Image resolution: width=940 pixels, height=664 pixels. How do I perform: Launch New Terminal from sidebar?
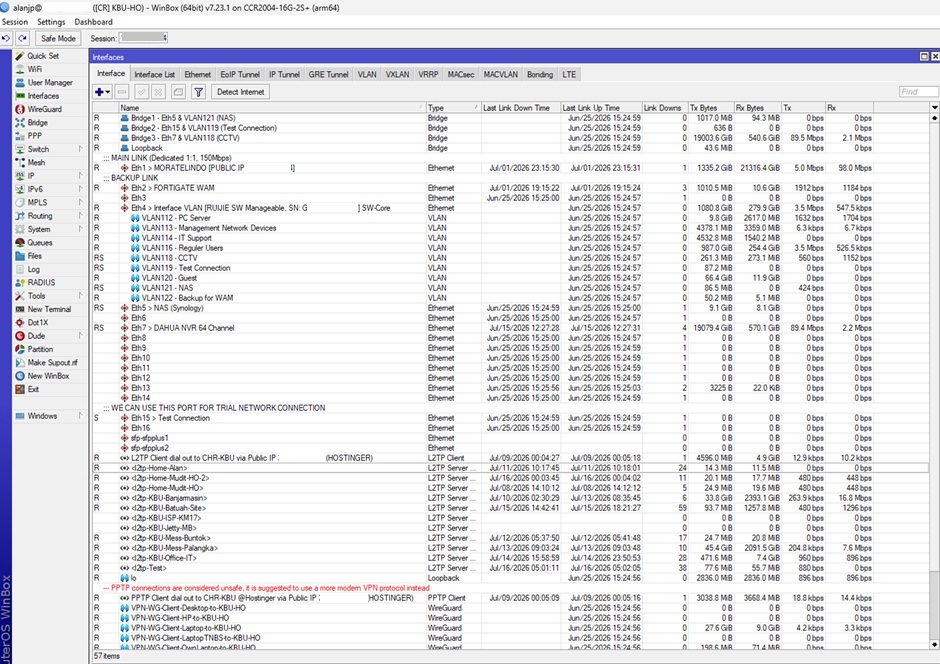click(x=49, y=309)
